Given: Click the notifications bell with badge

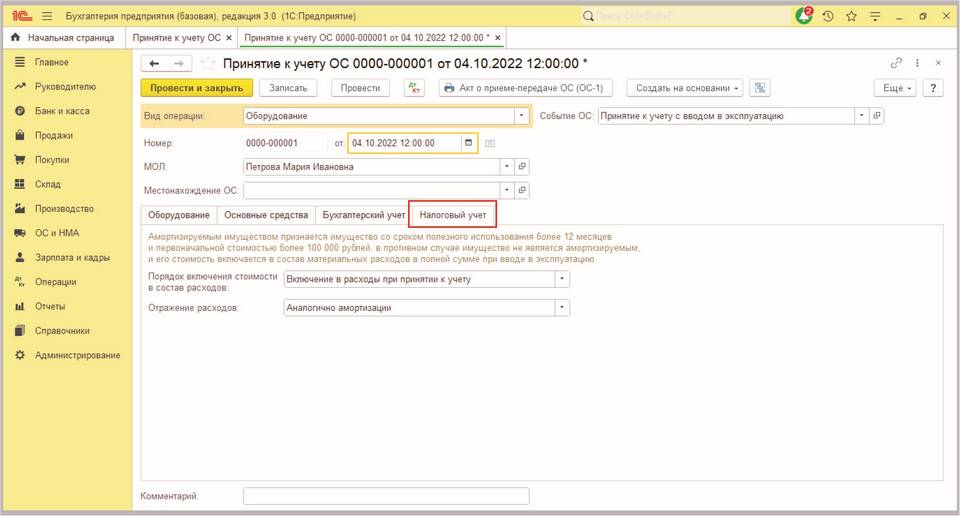Looking at the screenshot, I should point(804,16).
